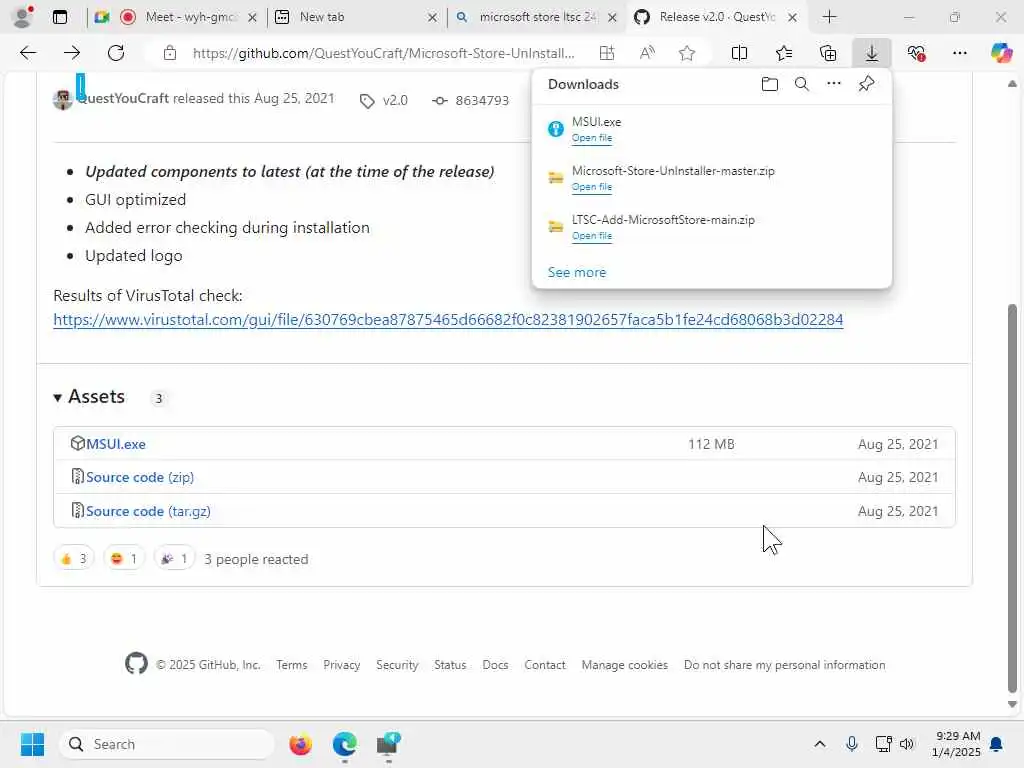Open Favorites list icon
1024x768 pixels.
pos(784,53)
